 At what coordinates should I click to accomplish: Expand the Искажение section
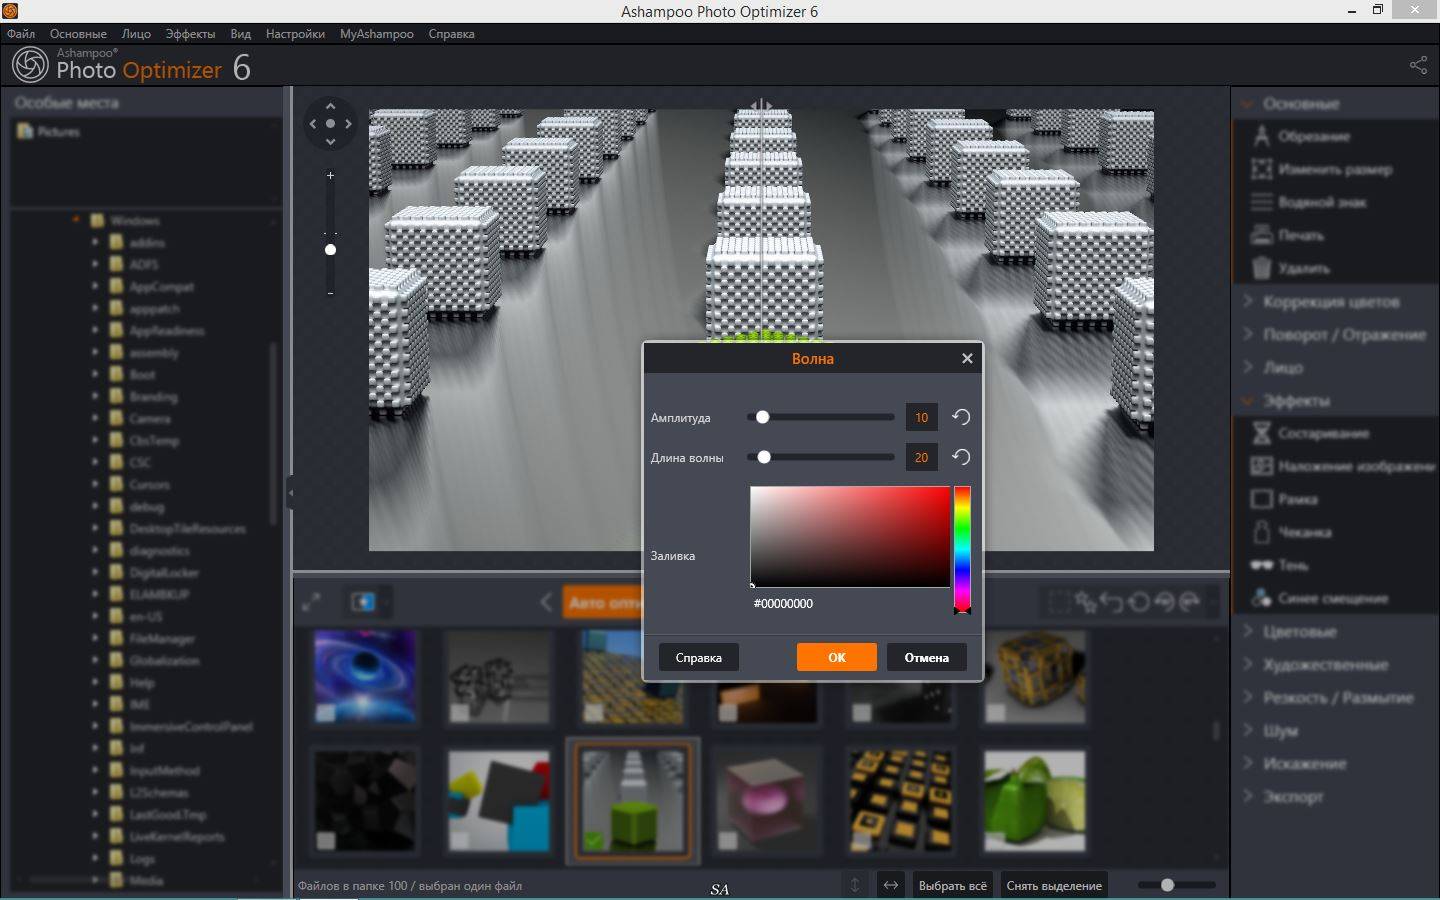coord(1248,763)
